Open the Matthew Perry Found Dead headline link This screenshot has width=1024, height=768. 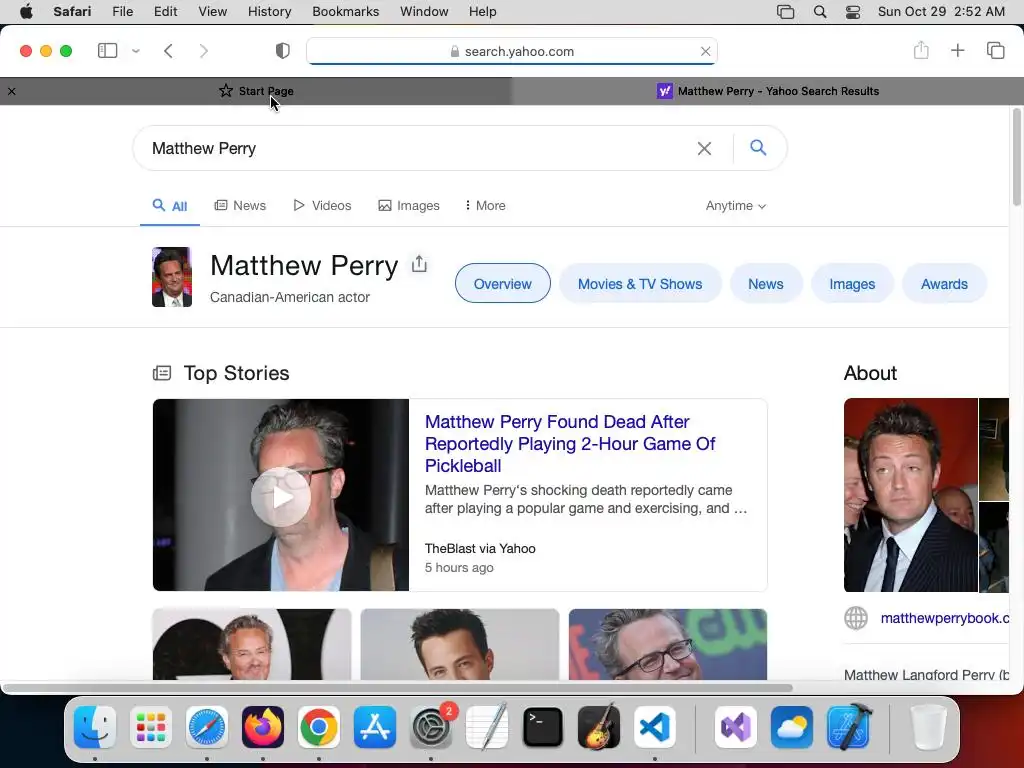point(570,443)
